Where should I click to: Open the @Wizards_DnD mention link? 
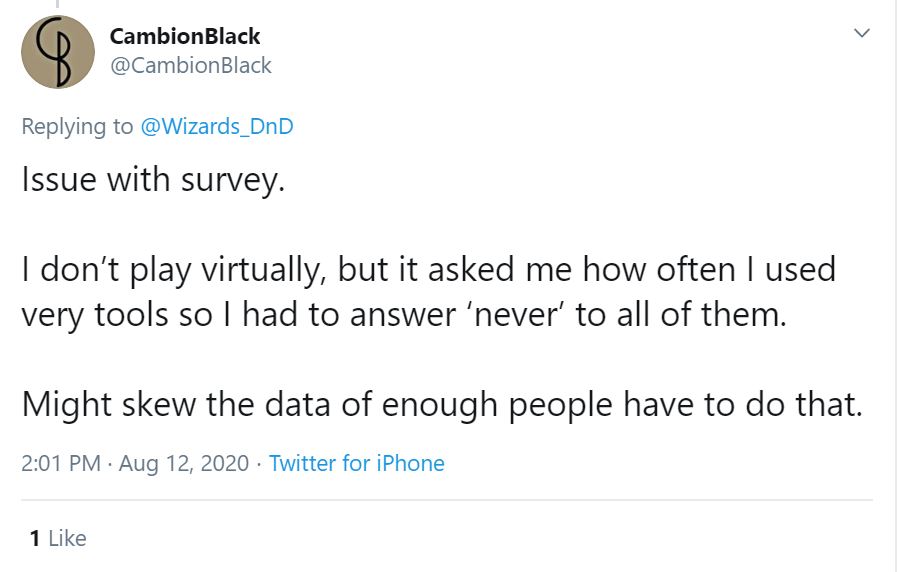point(217,126)
